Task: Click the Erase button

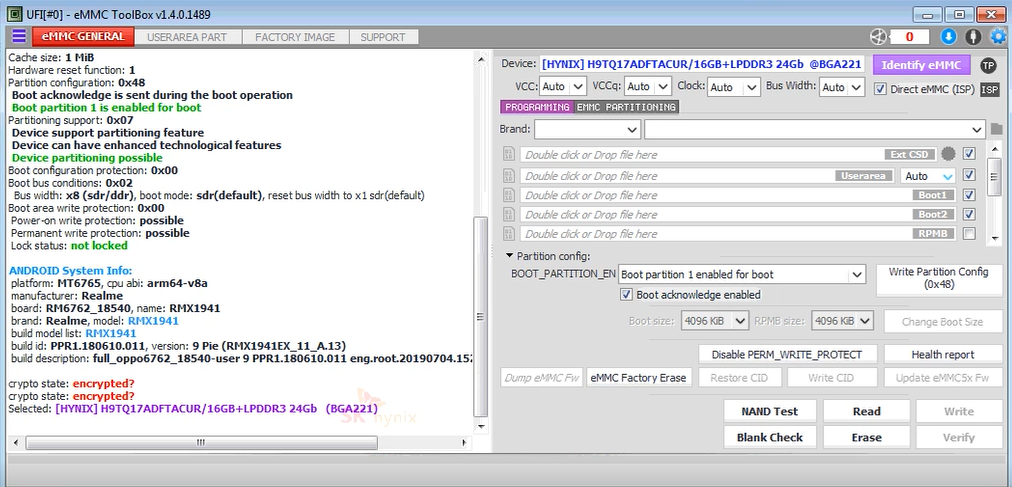Action: (x=866, y=437)
